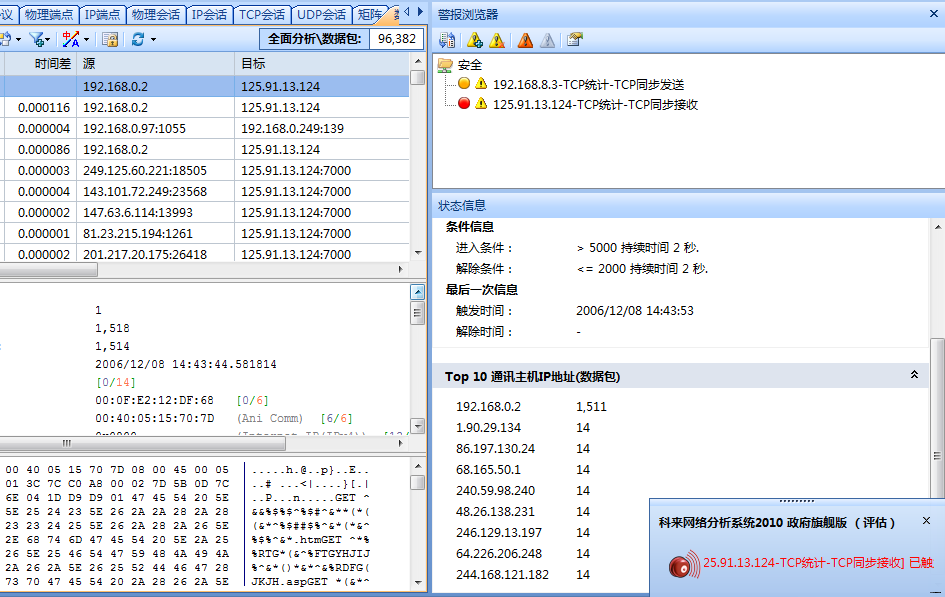Click the yellow warning icon beside 125.91.13.124

481,104
